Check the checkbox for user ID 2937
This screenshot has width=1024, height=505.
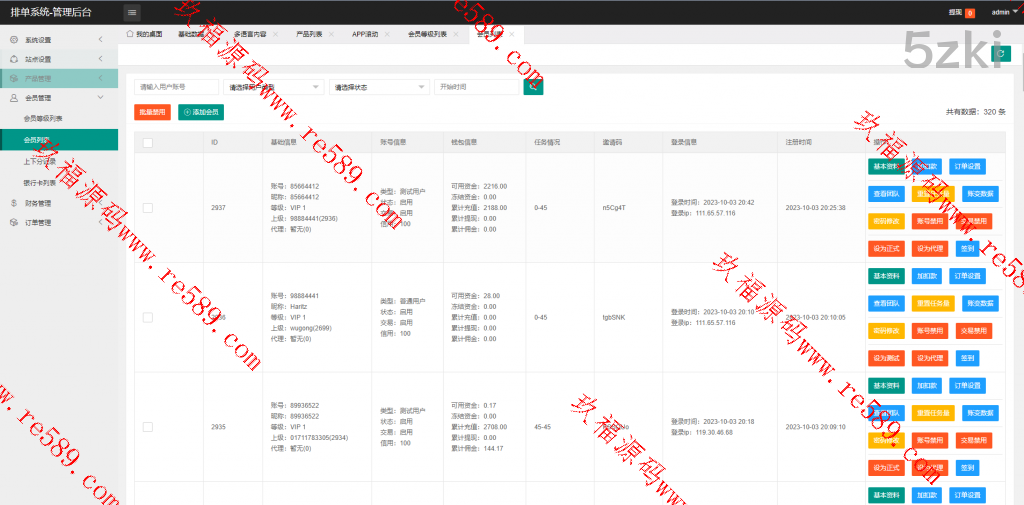148,208
